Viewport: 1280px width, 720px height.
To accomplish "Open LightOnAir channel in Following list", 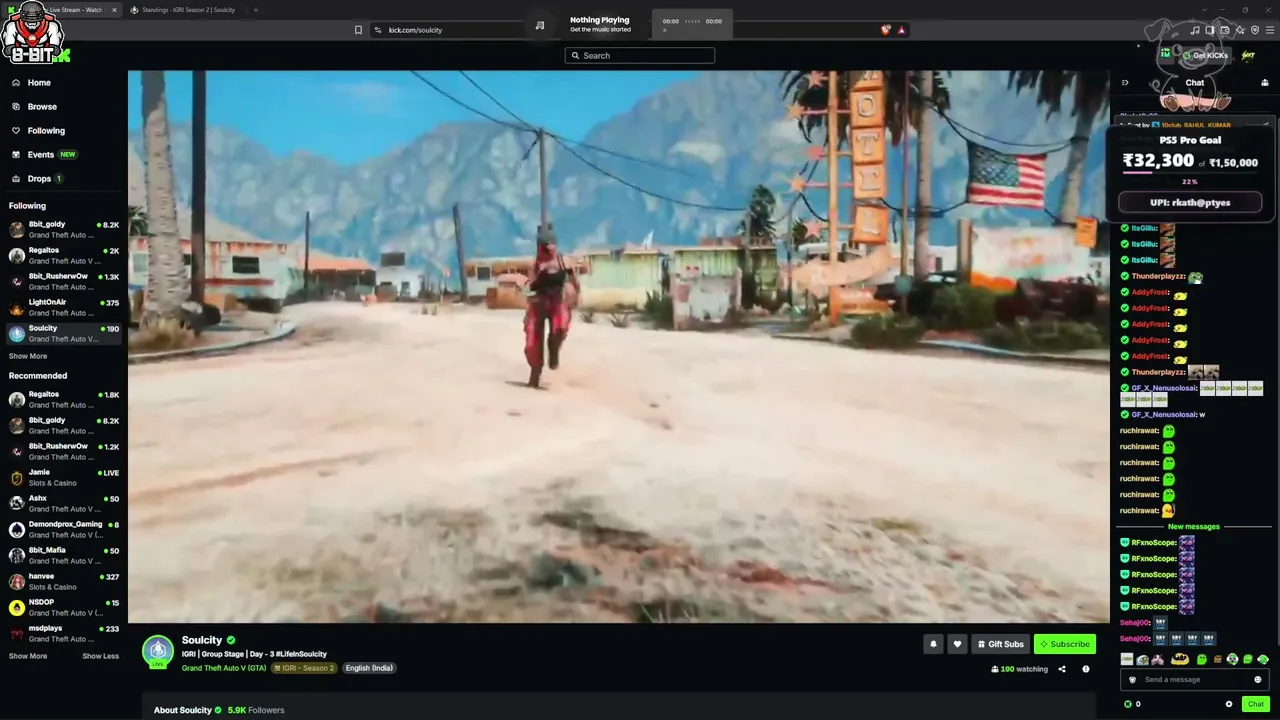I will (x=64, y=307).
